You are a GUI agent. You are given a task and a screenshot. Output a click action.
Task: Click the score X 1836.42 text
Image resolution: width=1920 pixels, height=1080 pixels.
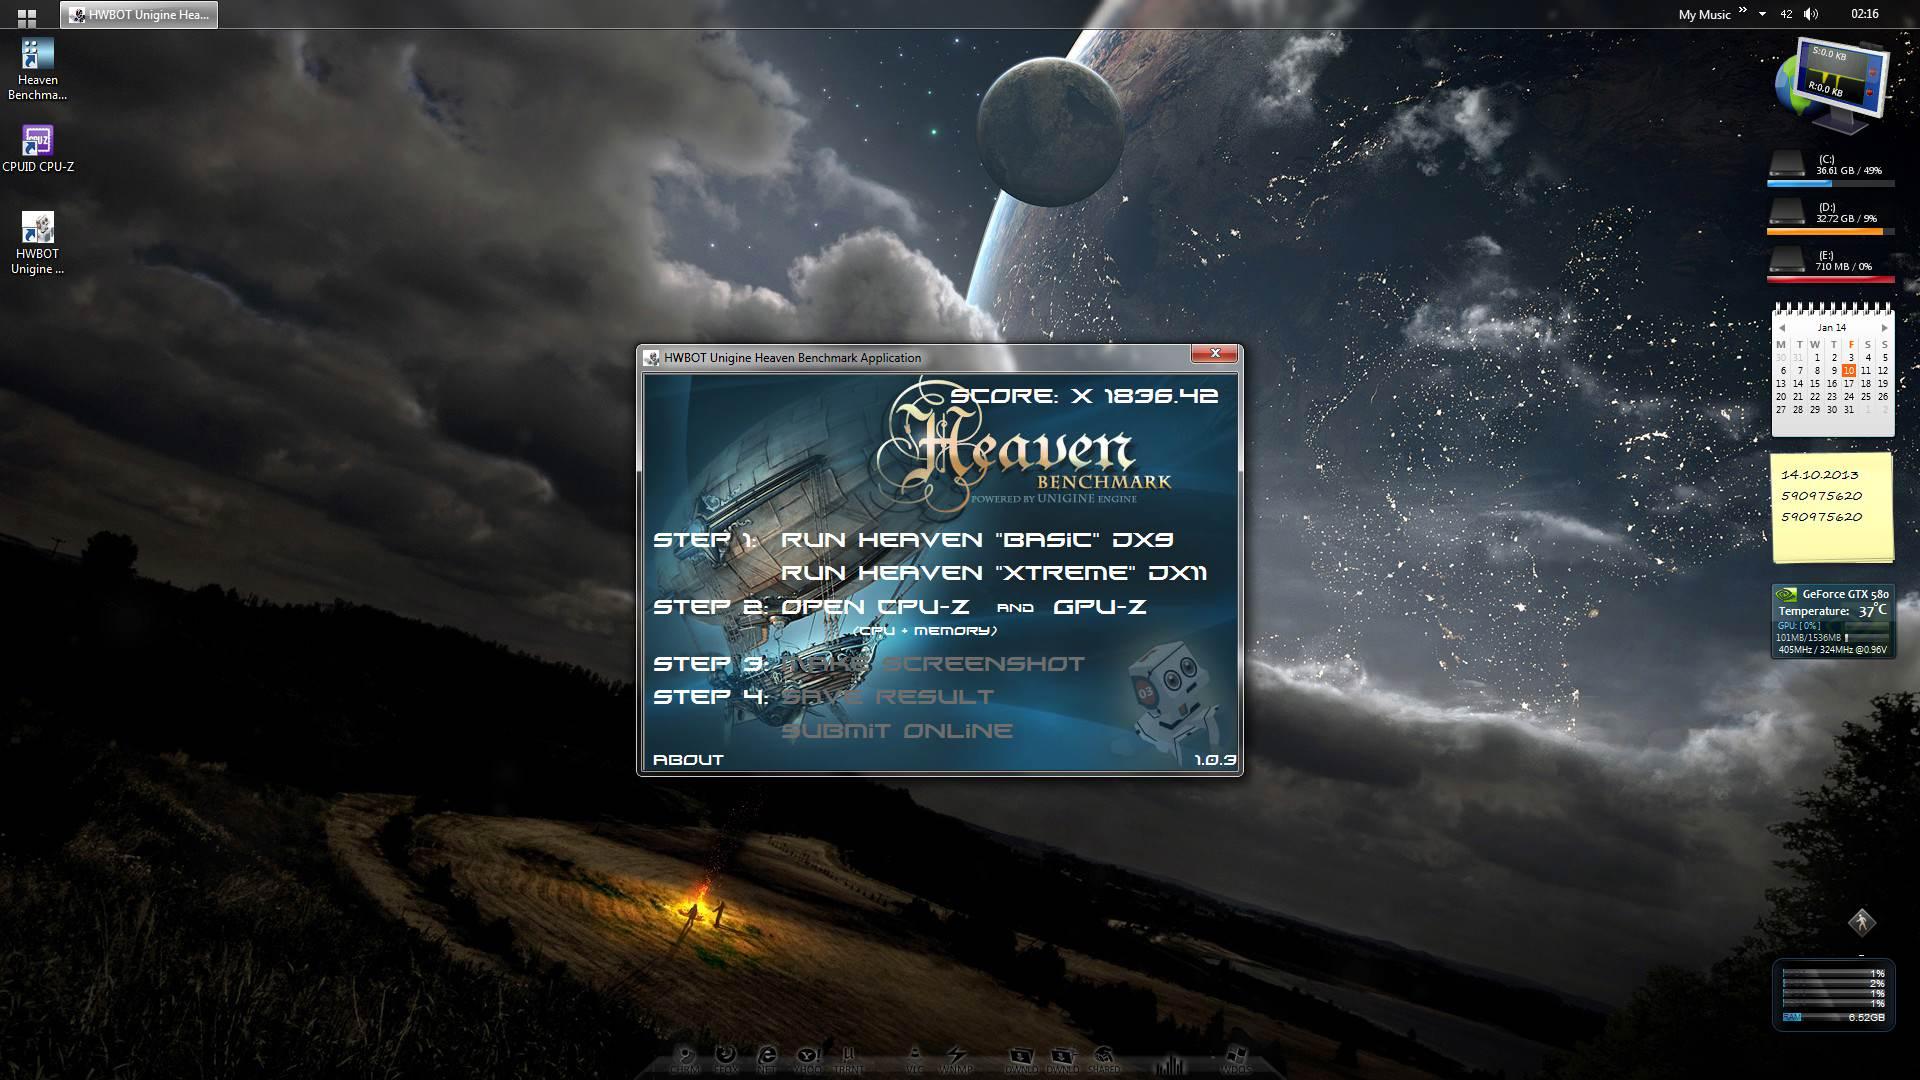pyautogui.click(x=1084, y=396)
